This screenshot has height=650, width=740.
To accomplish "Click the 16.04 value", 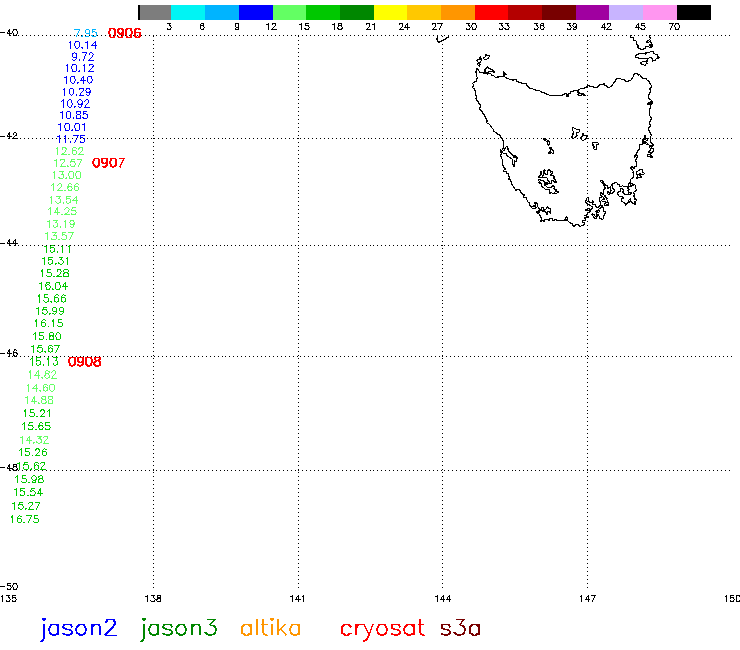I will pos(53,286).
